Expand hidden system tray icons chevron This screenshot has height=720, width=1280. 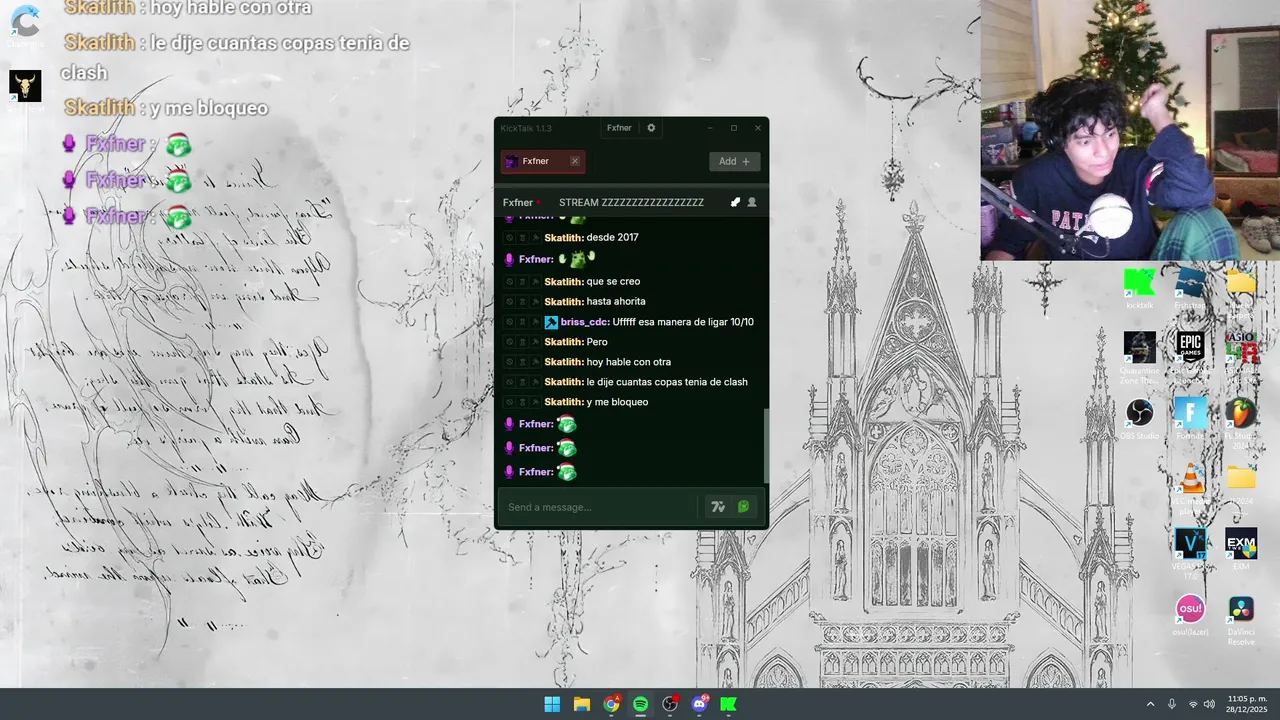[x=1150, y=704]
